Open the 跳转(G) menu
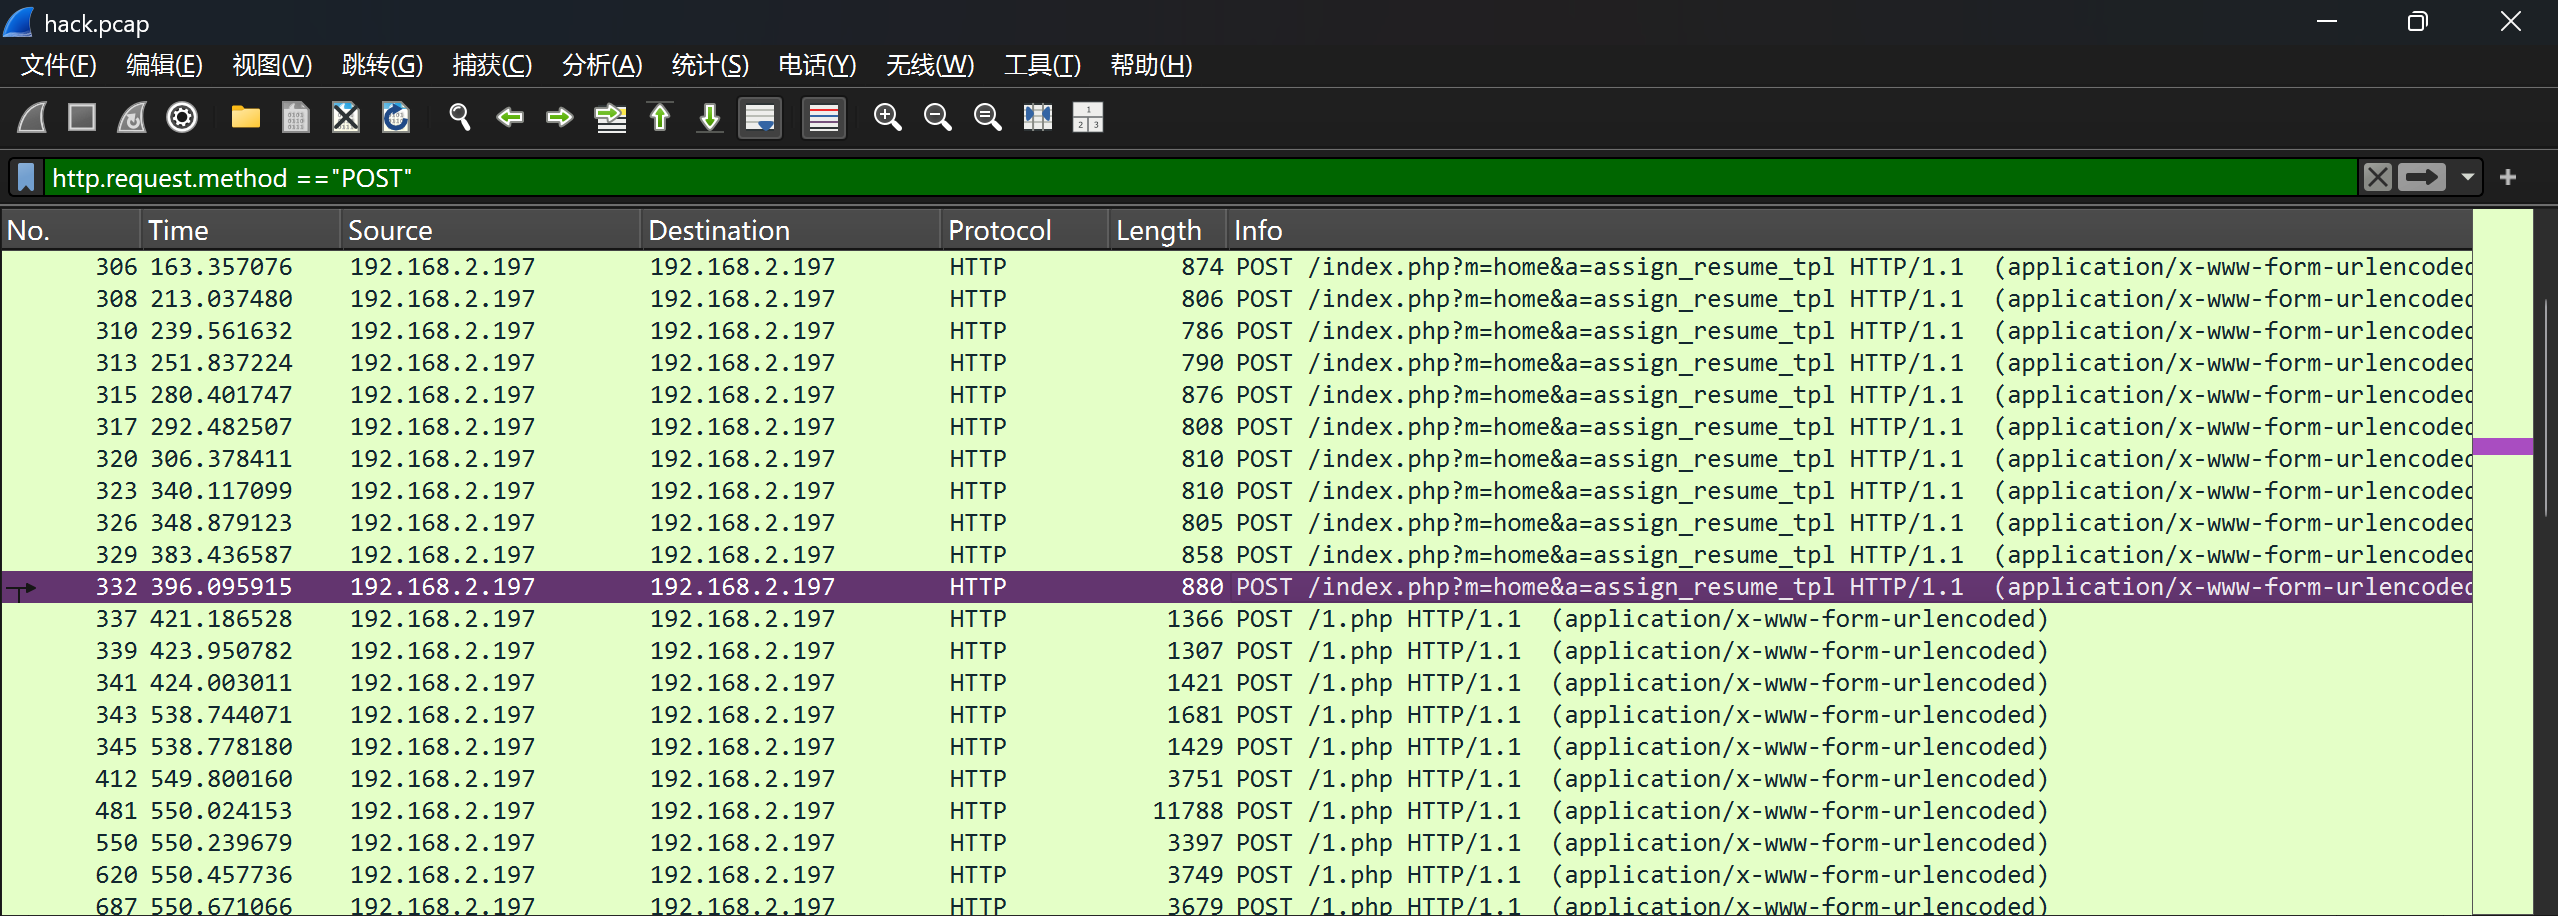Screen dimensions: 2558x916 tap(382, 65)
